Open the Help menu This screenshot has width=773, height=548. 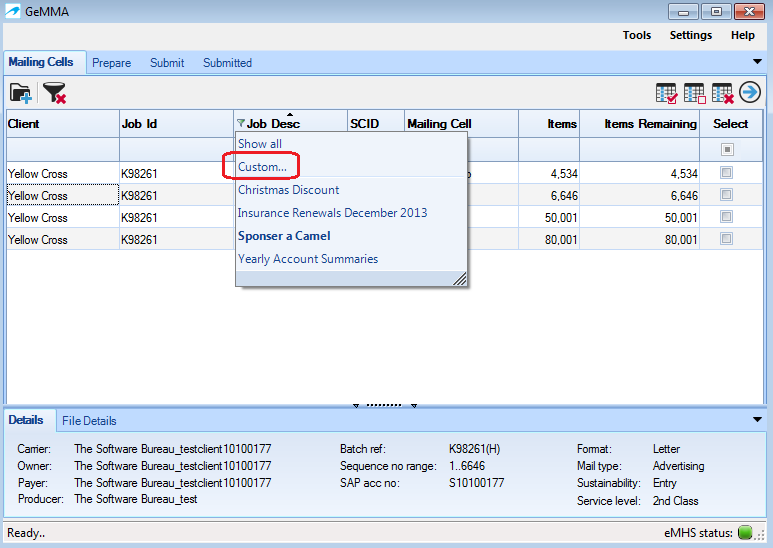pos(742,35)
